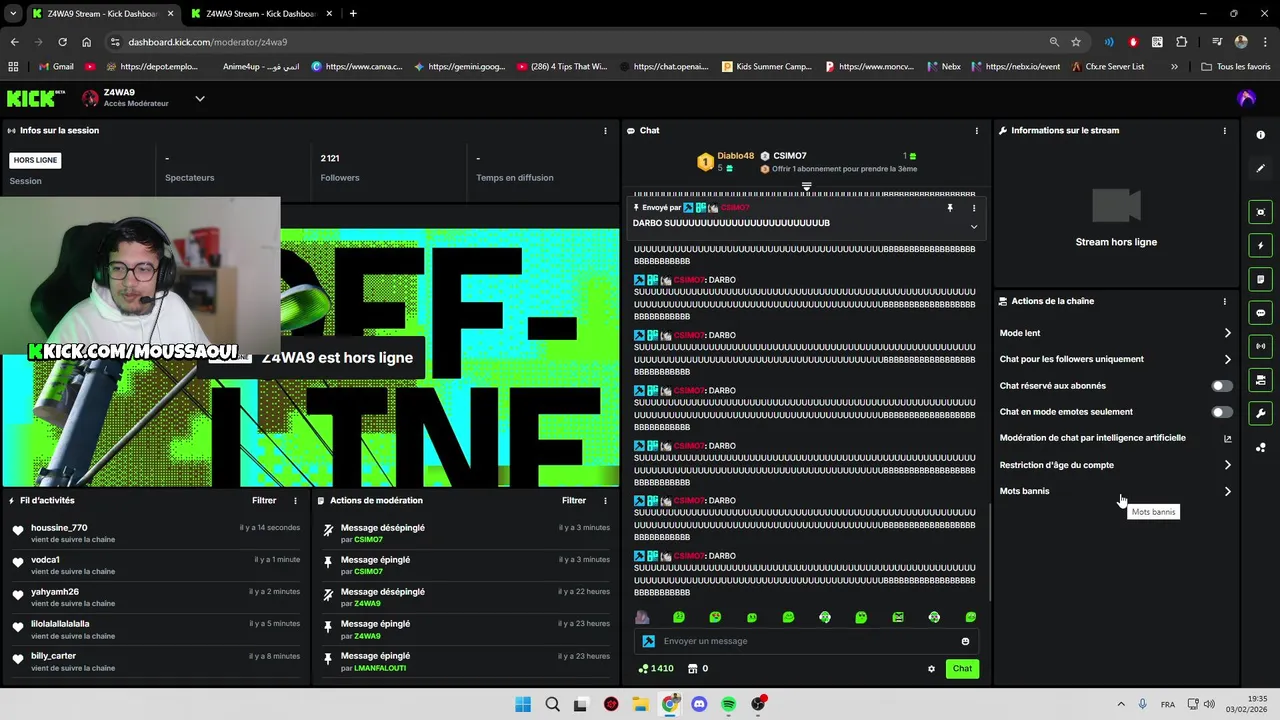Switch to first Z4WA9 Stream browser tab
Screen dimensions: 1280x720
100,14
